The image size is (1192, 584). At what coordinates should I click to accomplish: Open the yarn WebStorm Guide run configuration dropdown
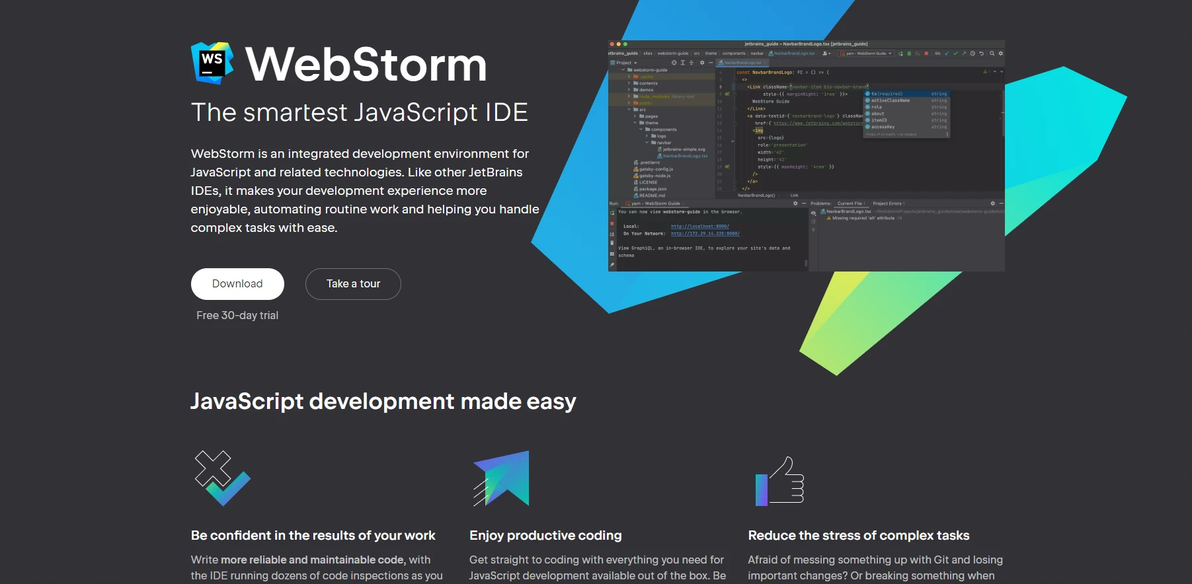pos(866,53)
